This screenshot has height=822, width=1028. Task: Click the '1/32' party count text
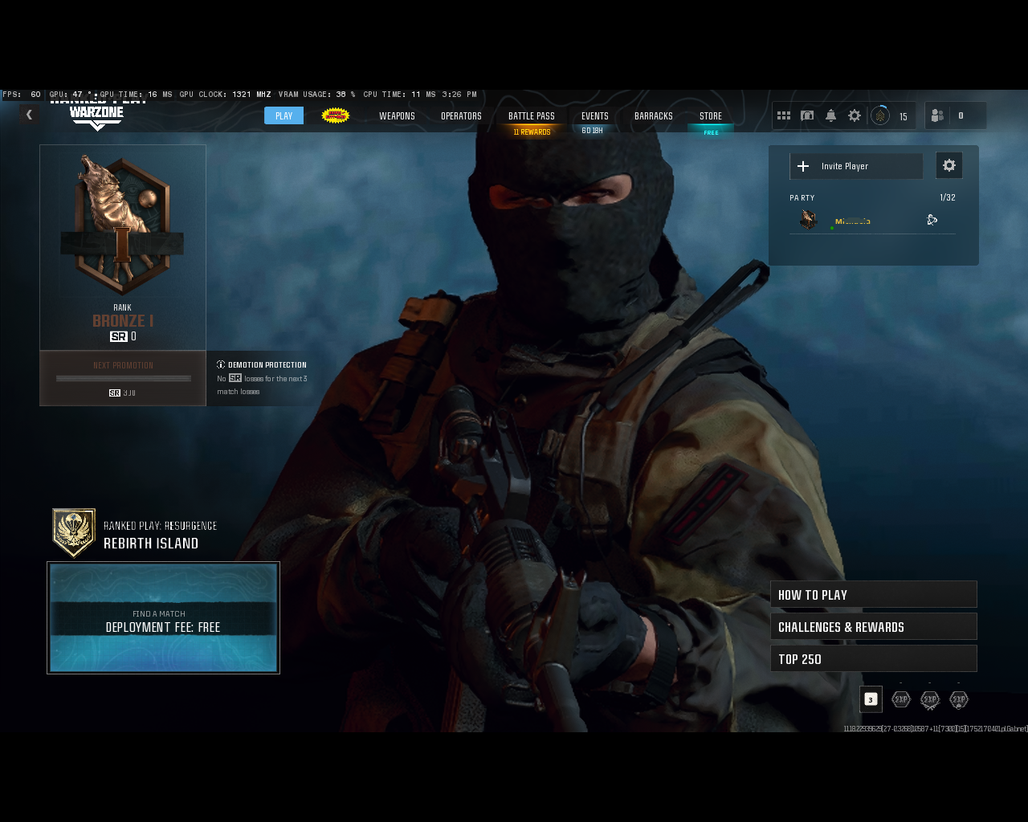[x=947, y=197]
